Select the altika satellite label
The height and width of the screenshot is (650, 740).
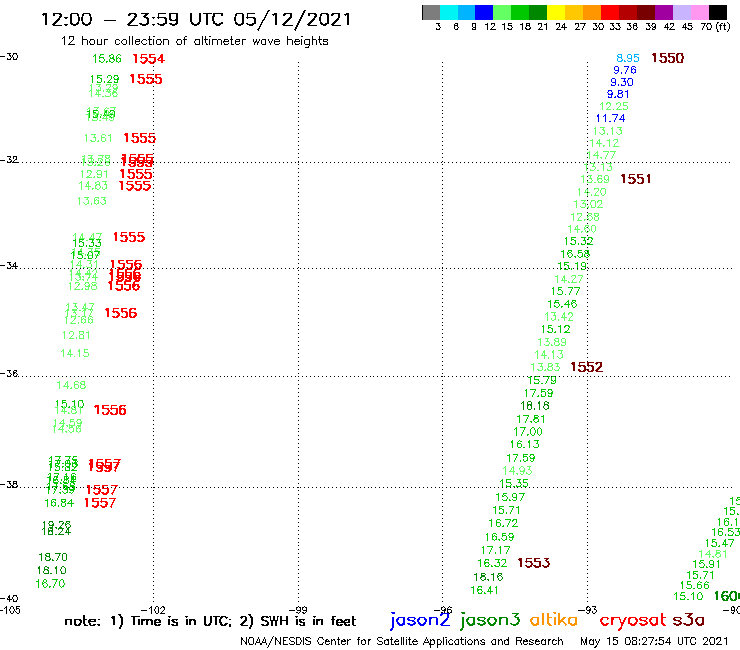[x=554, y=619]
